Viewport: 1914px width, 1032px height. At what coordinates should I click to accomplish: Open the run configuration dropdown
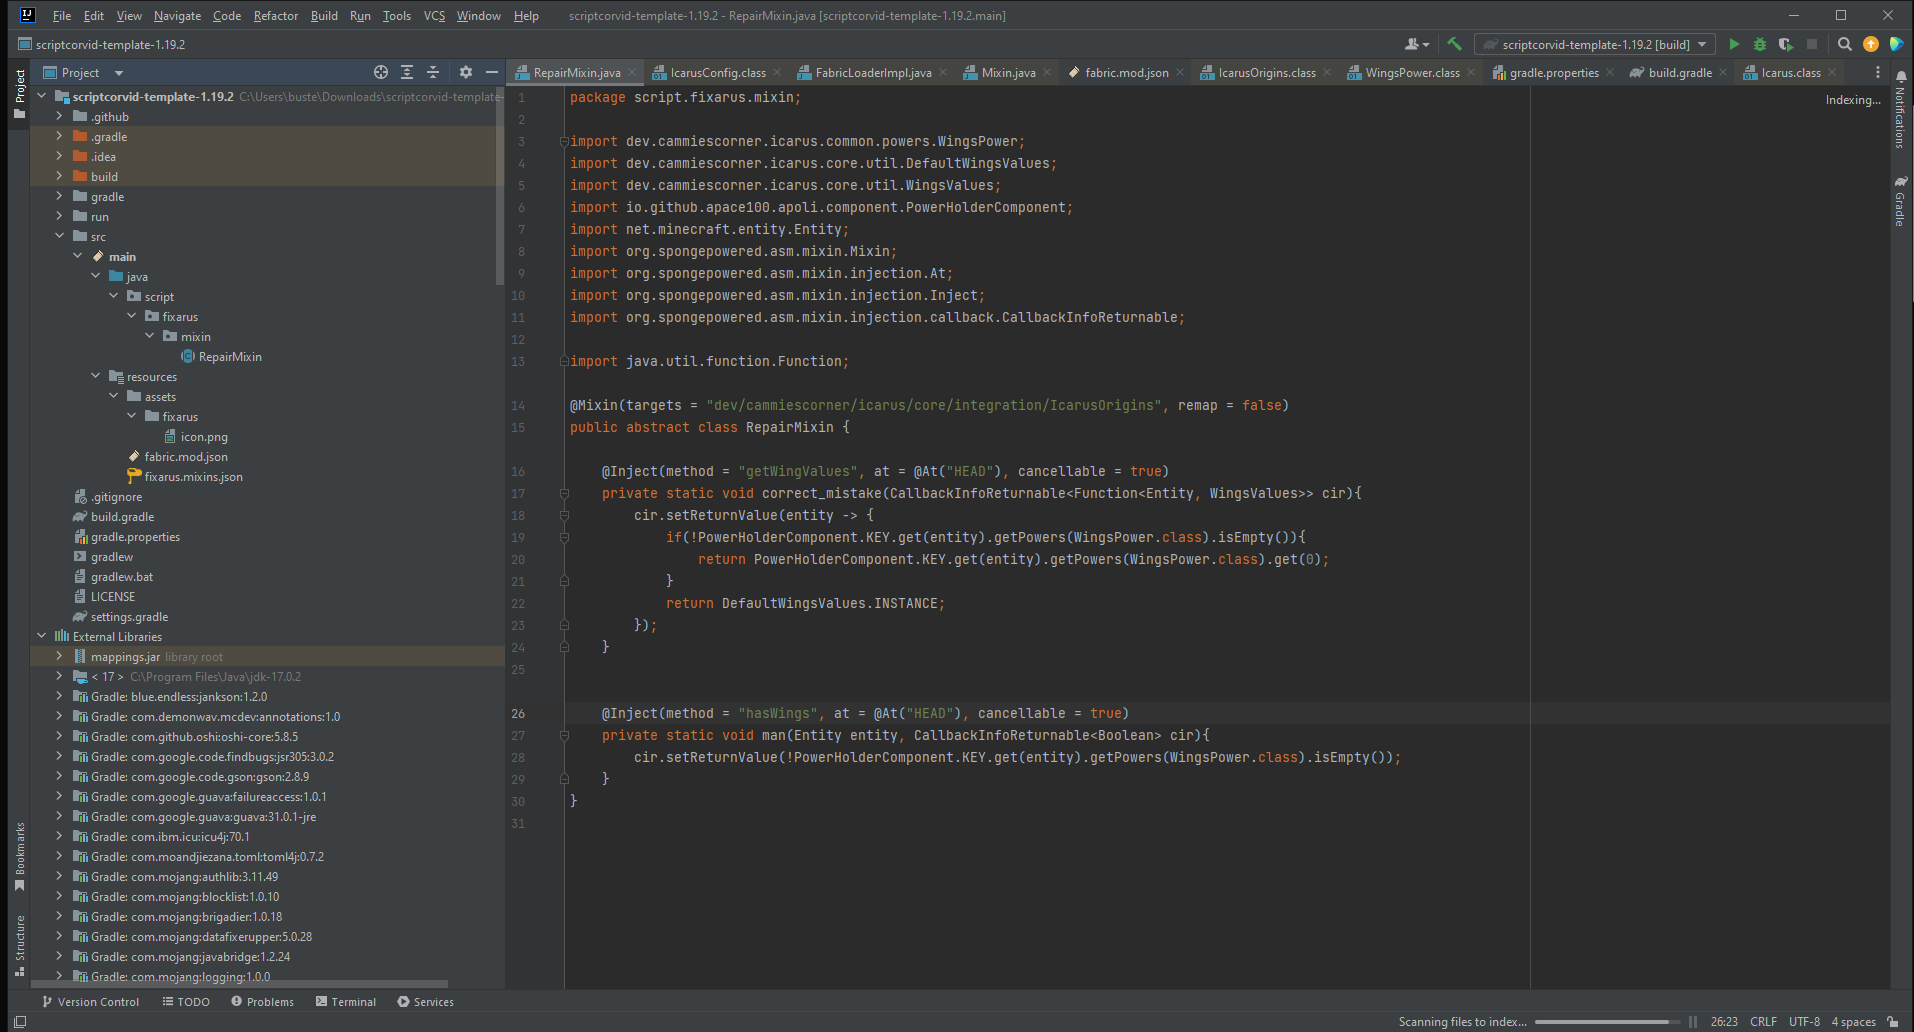1595,44
